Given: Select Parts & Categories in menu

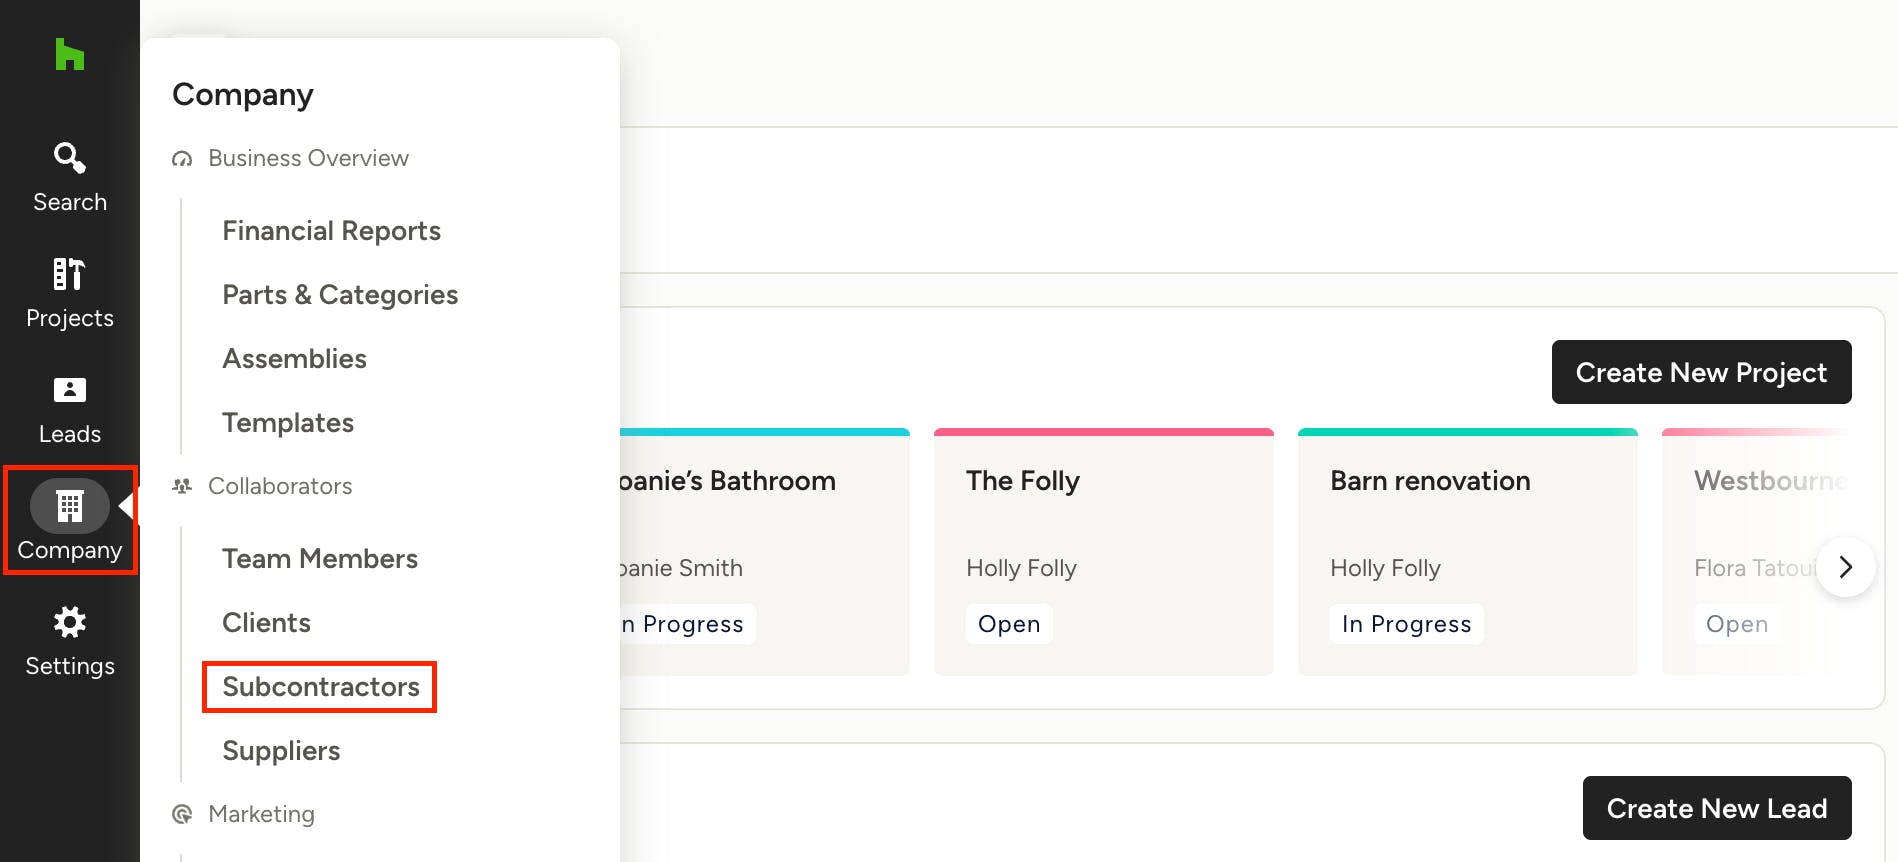Looking at the screenshot, I should 340,295.
